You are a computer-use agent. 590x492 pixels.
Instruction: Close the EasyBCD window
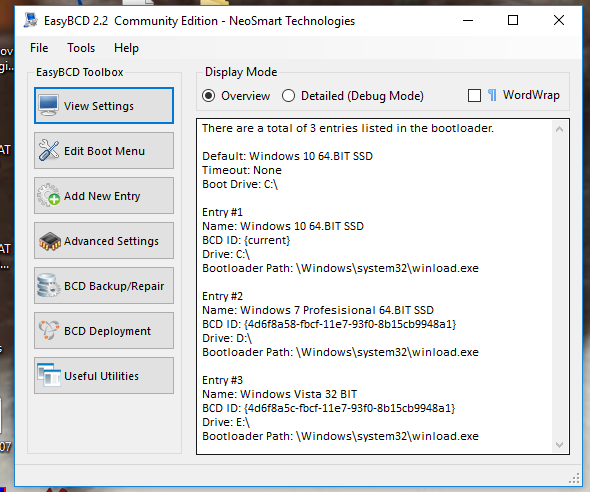pyautogui.click(x=559, y=20)
